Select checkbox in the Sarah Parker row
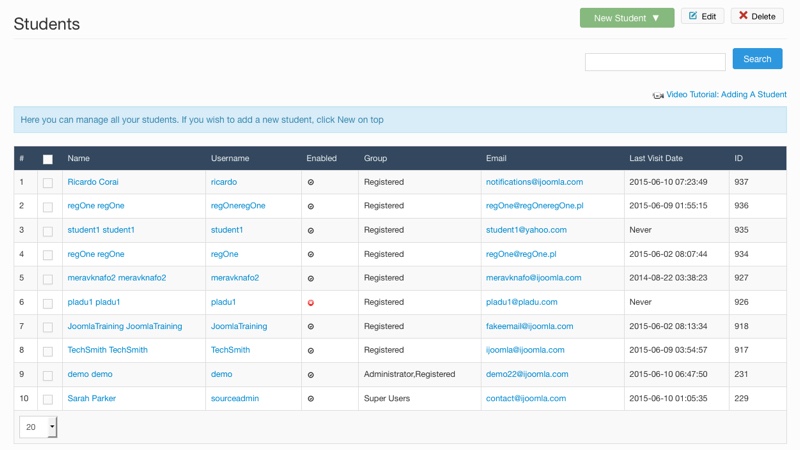Viewport: 800px width, 450px height. pyautogui.click(x=48, y=399)
